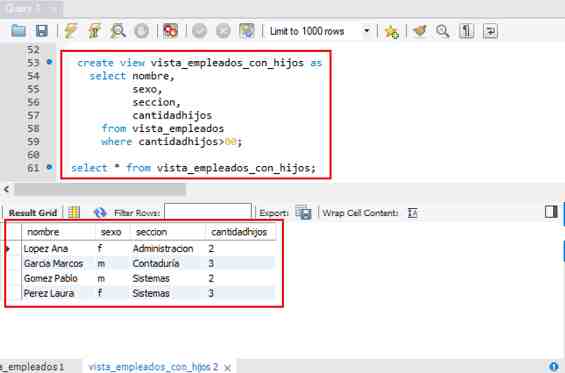Select the sexo column header
Screen dimensions: 565x373
tap(113, 232)
